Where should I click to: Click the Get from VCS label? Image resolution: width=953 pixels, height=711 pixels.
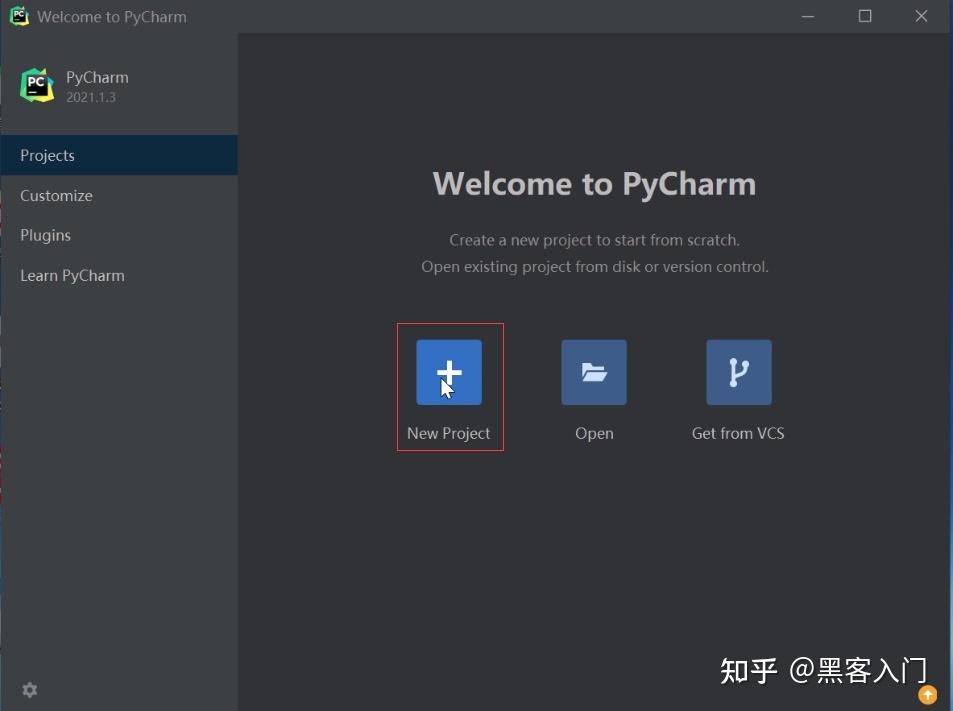tap(737, 433)
